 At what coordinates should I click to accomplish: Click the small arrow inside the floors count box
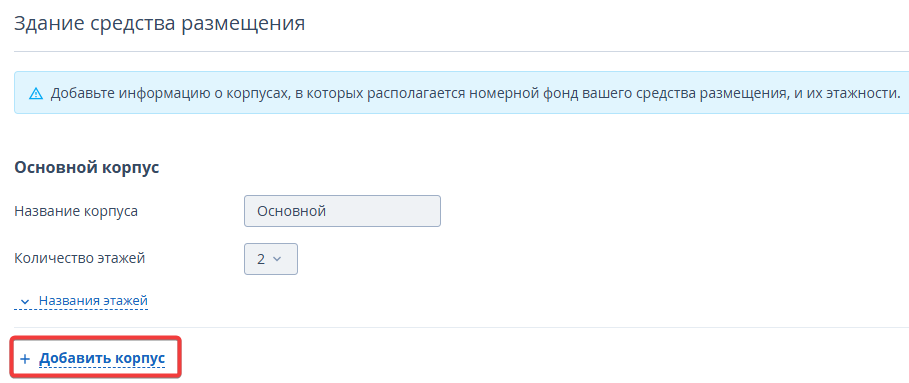(277, 259)
